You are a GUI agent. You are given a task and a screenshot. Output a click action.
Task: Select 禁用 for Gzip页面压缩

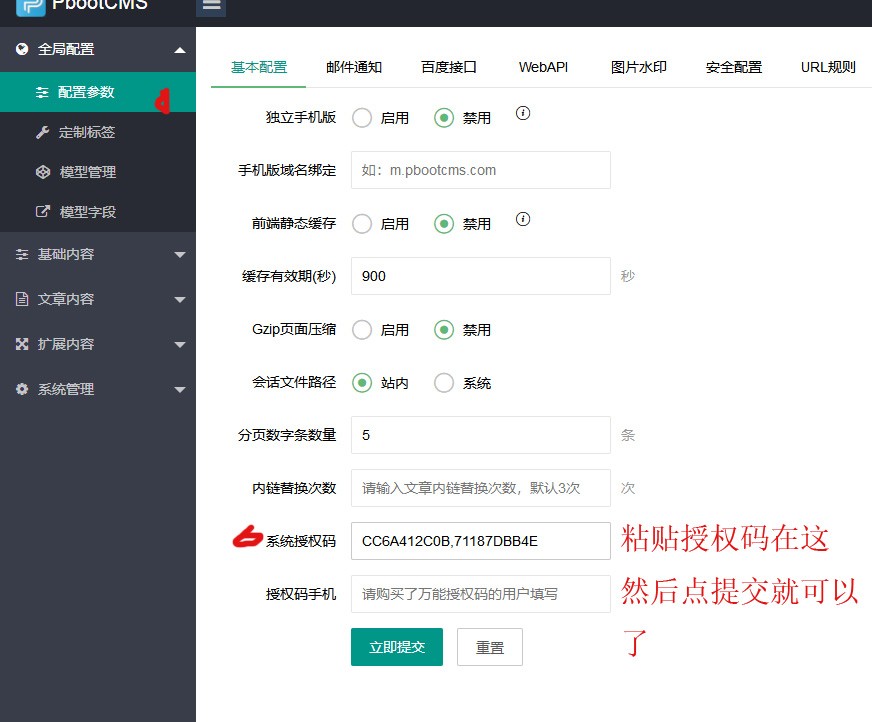[x=444, y=330]
